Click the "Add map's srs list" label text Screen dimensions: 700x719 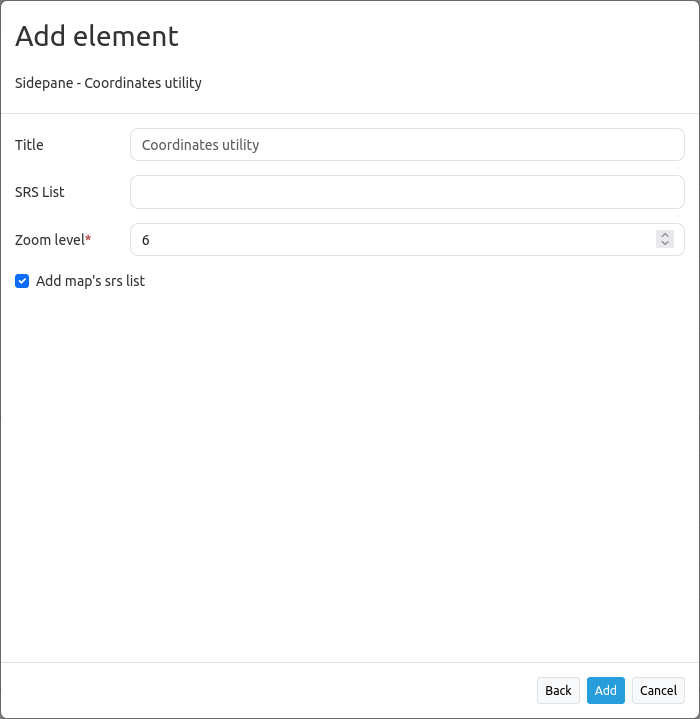[90, 281]
